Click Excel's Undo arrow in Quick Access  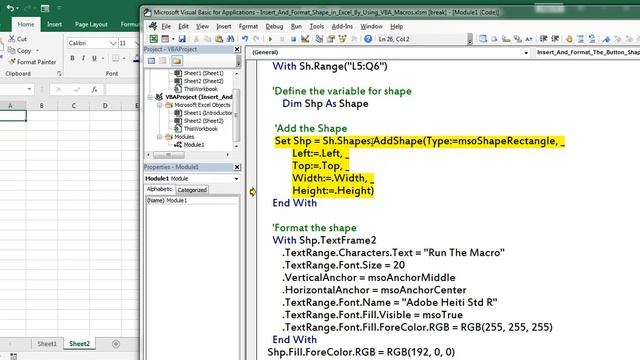(10, 8)
